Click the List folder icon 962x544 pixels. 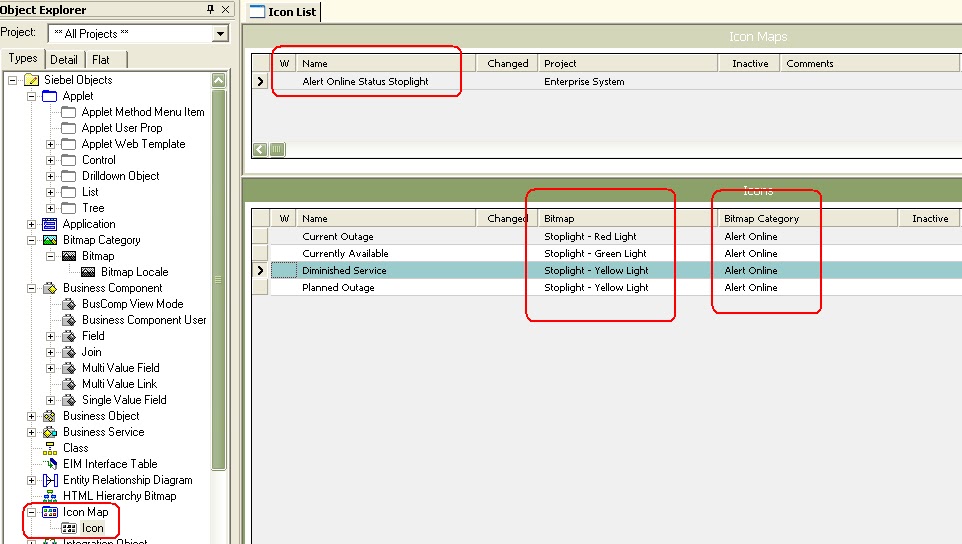tap(69, 192)
